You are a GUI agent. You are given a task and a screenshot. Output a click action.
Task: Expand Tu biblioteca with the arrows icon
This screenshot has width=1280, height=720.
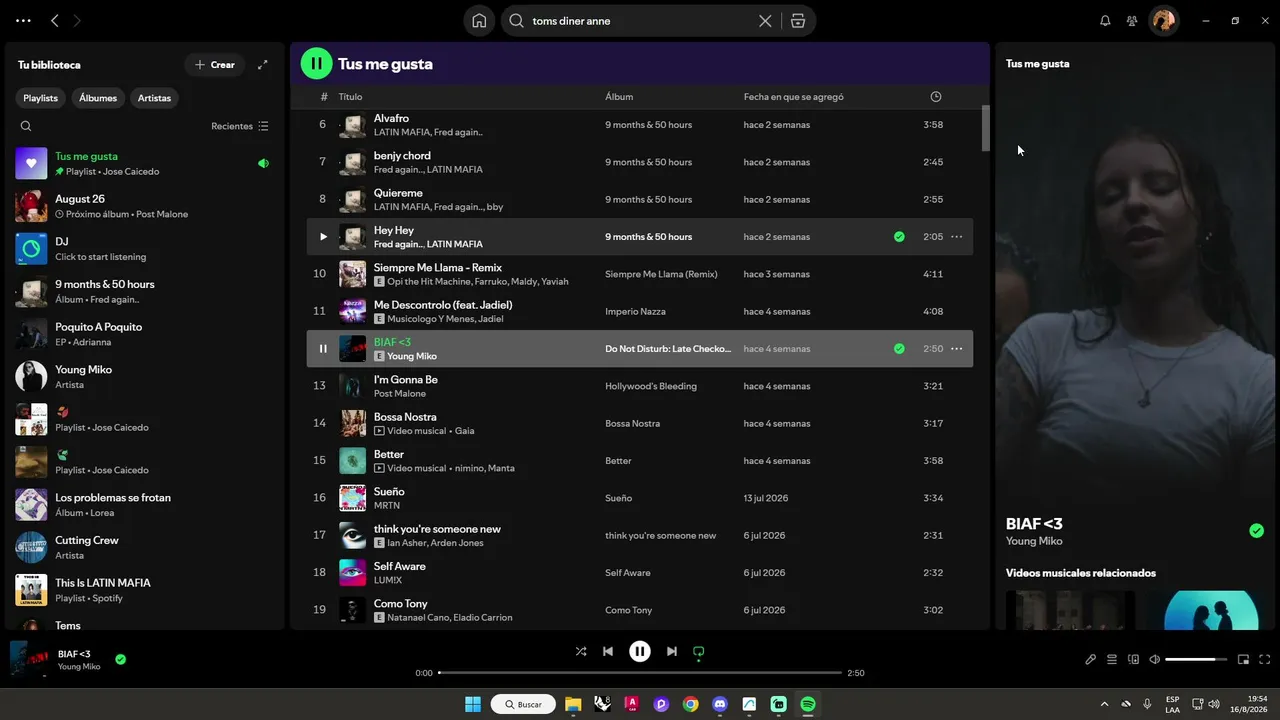263,65
